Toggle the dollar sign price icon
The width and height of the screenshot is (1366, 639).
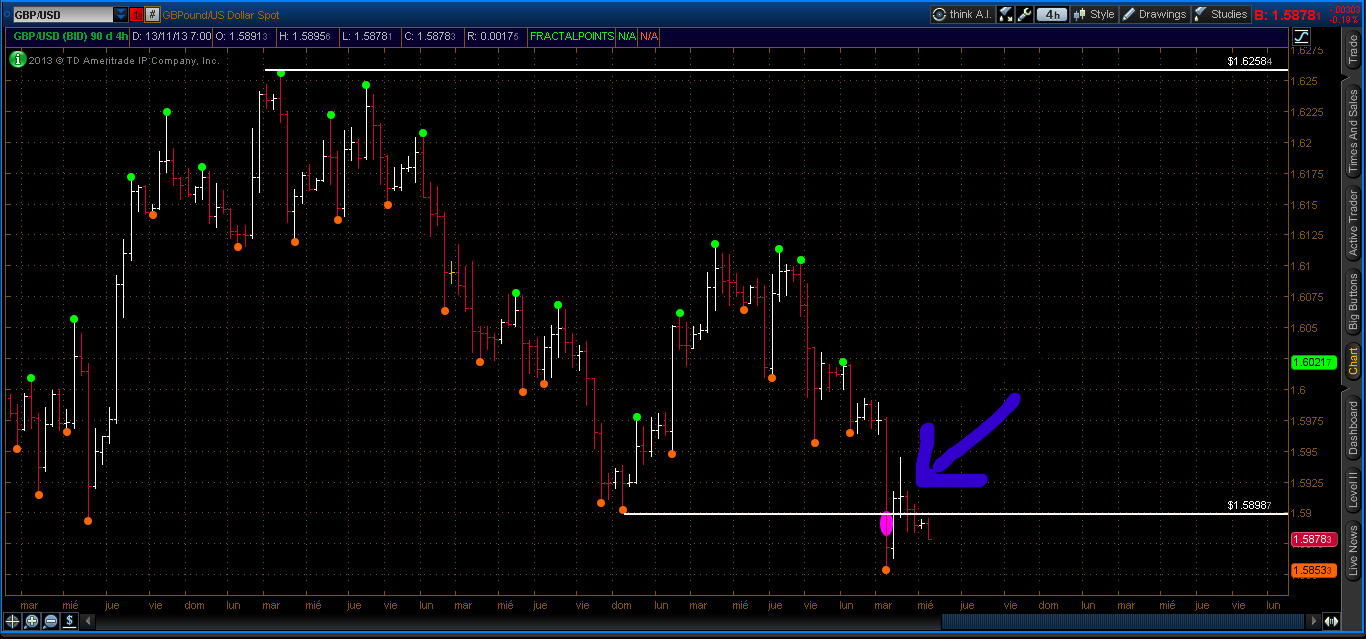(69, 621)
